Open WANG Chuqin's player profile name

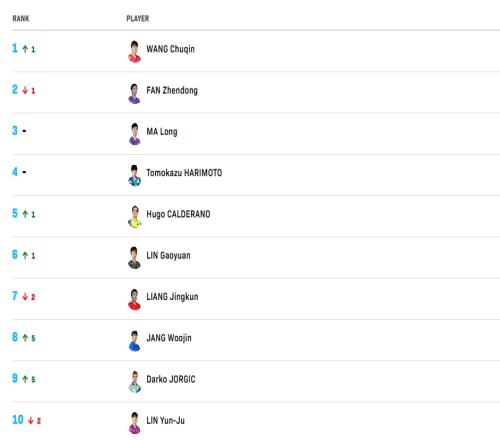pyautogui.click(x=170, y=49)
